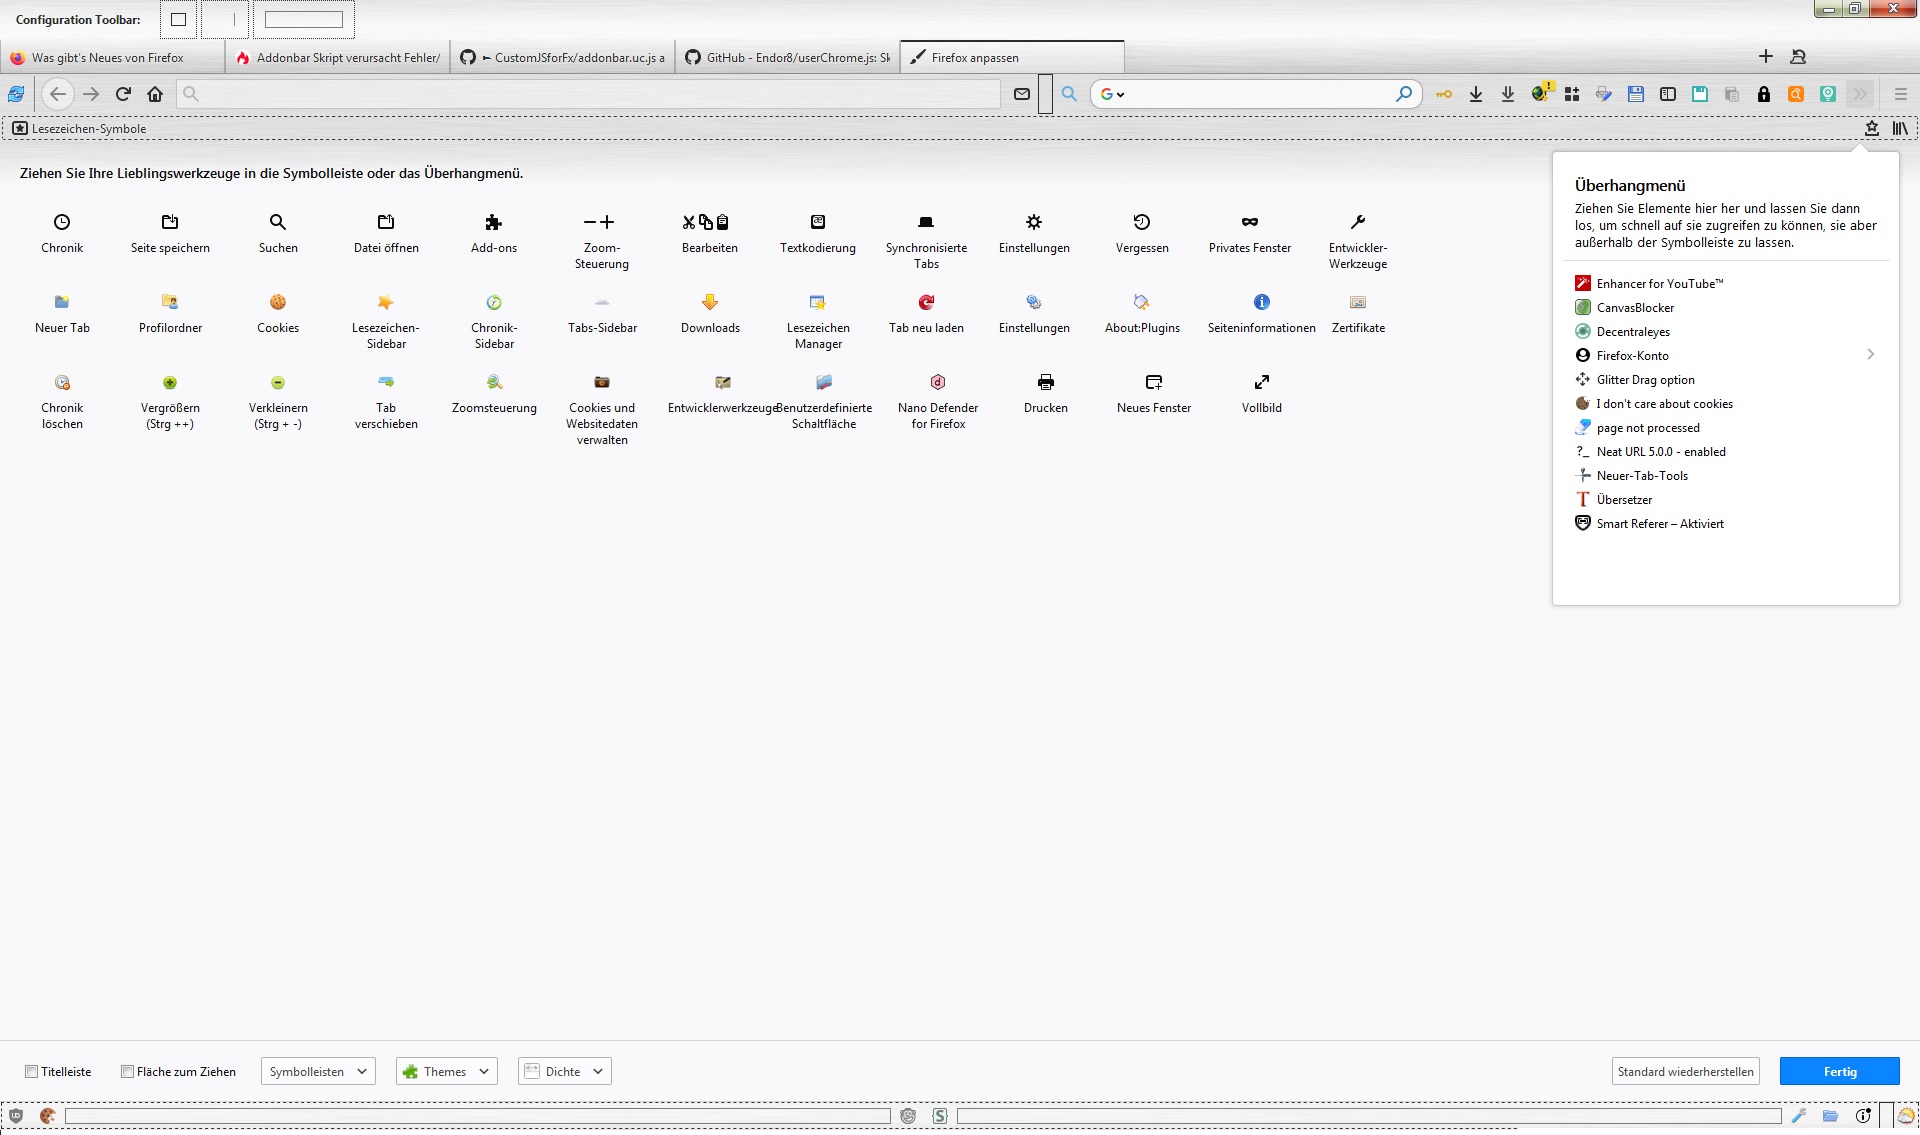Select the Vollbild fullscreen icon
1920x1135 pixels.
(x=1261, y=382)
